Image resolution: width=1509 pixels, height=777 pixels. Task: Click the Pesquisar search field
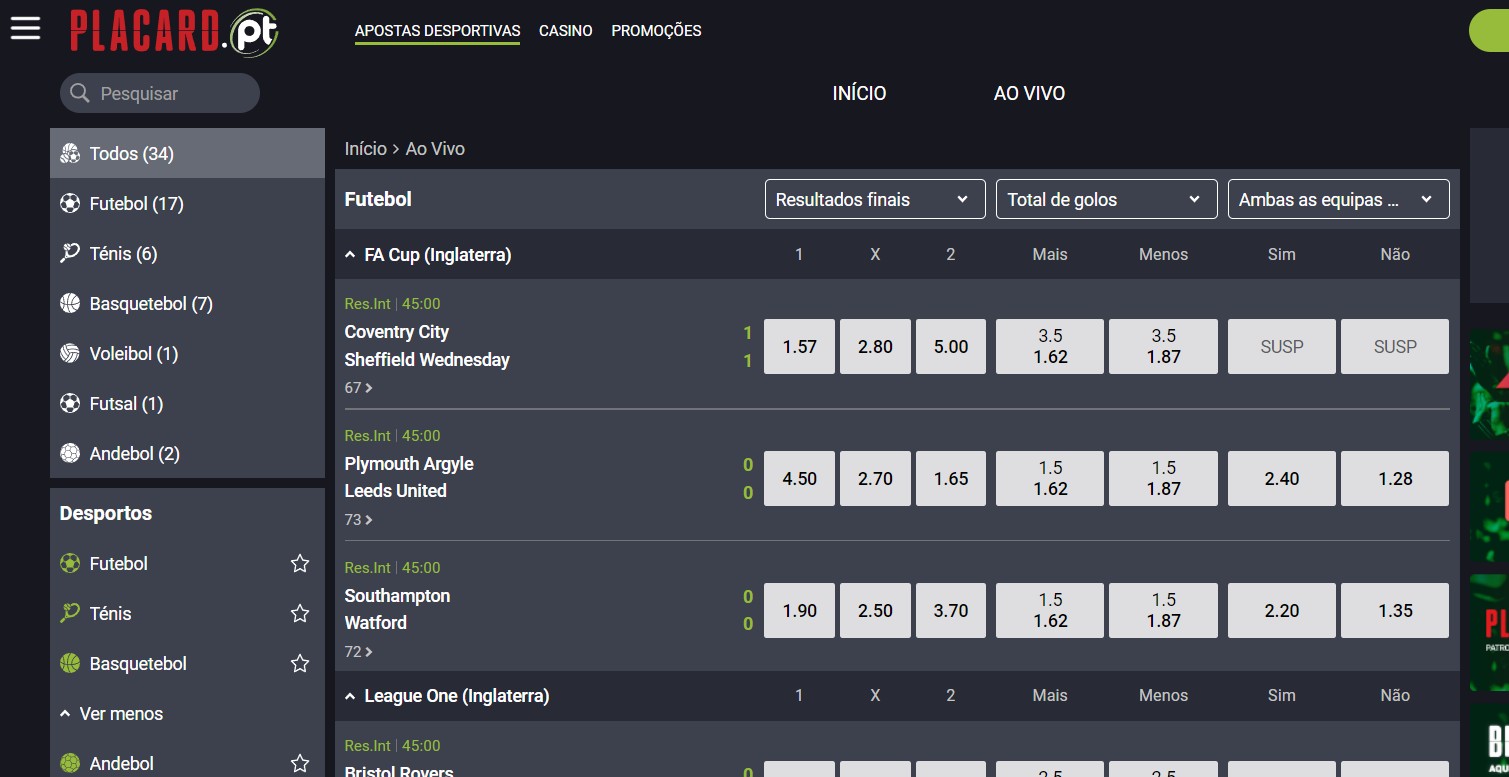tap(160, 93)
